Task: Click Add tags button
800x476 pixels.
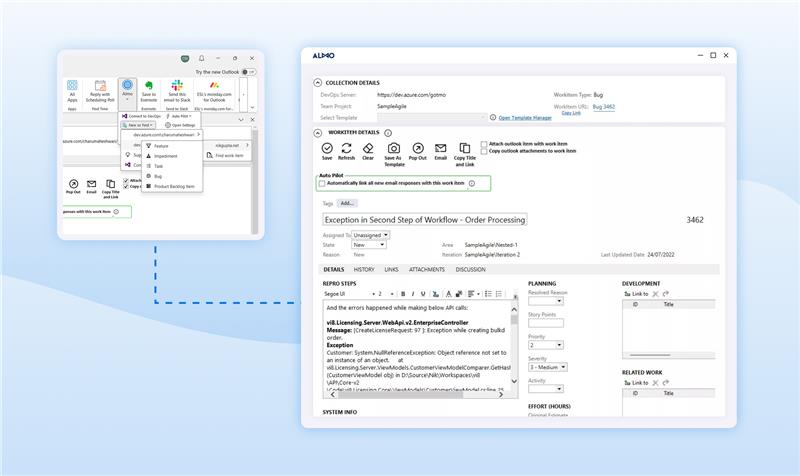Action: [347, 203]
